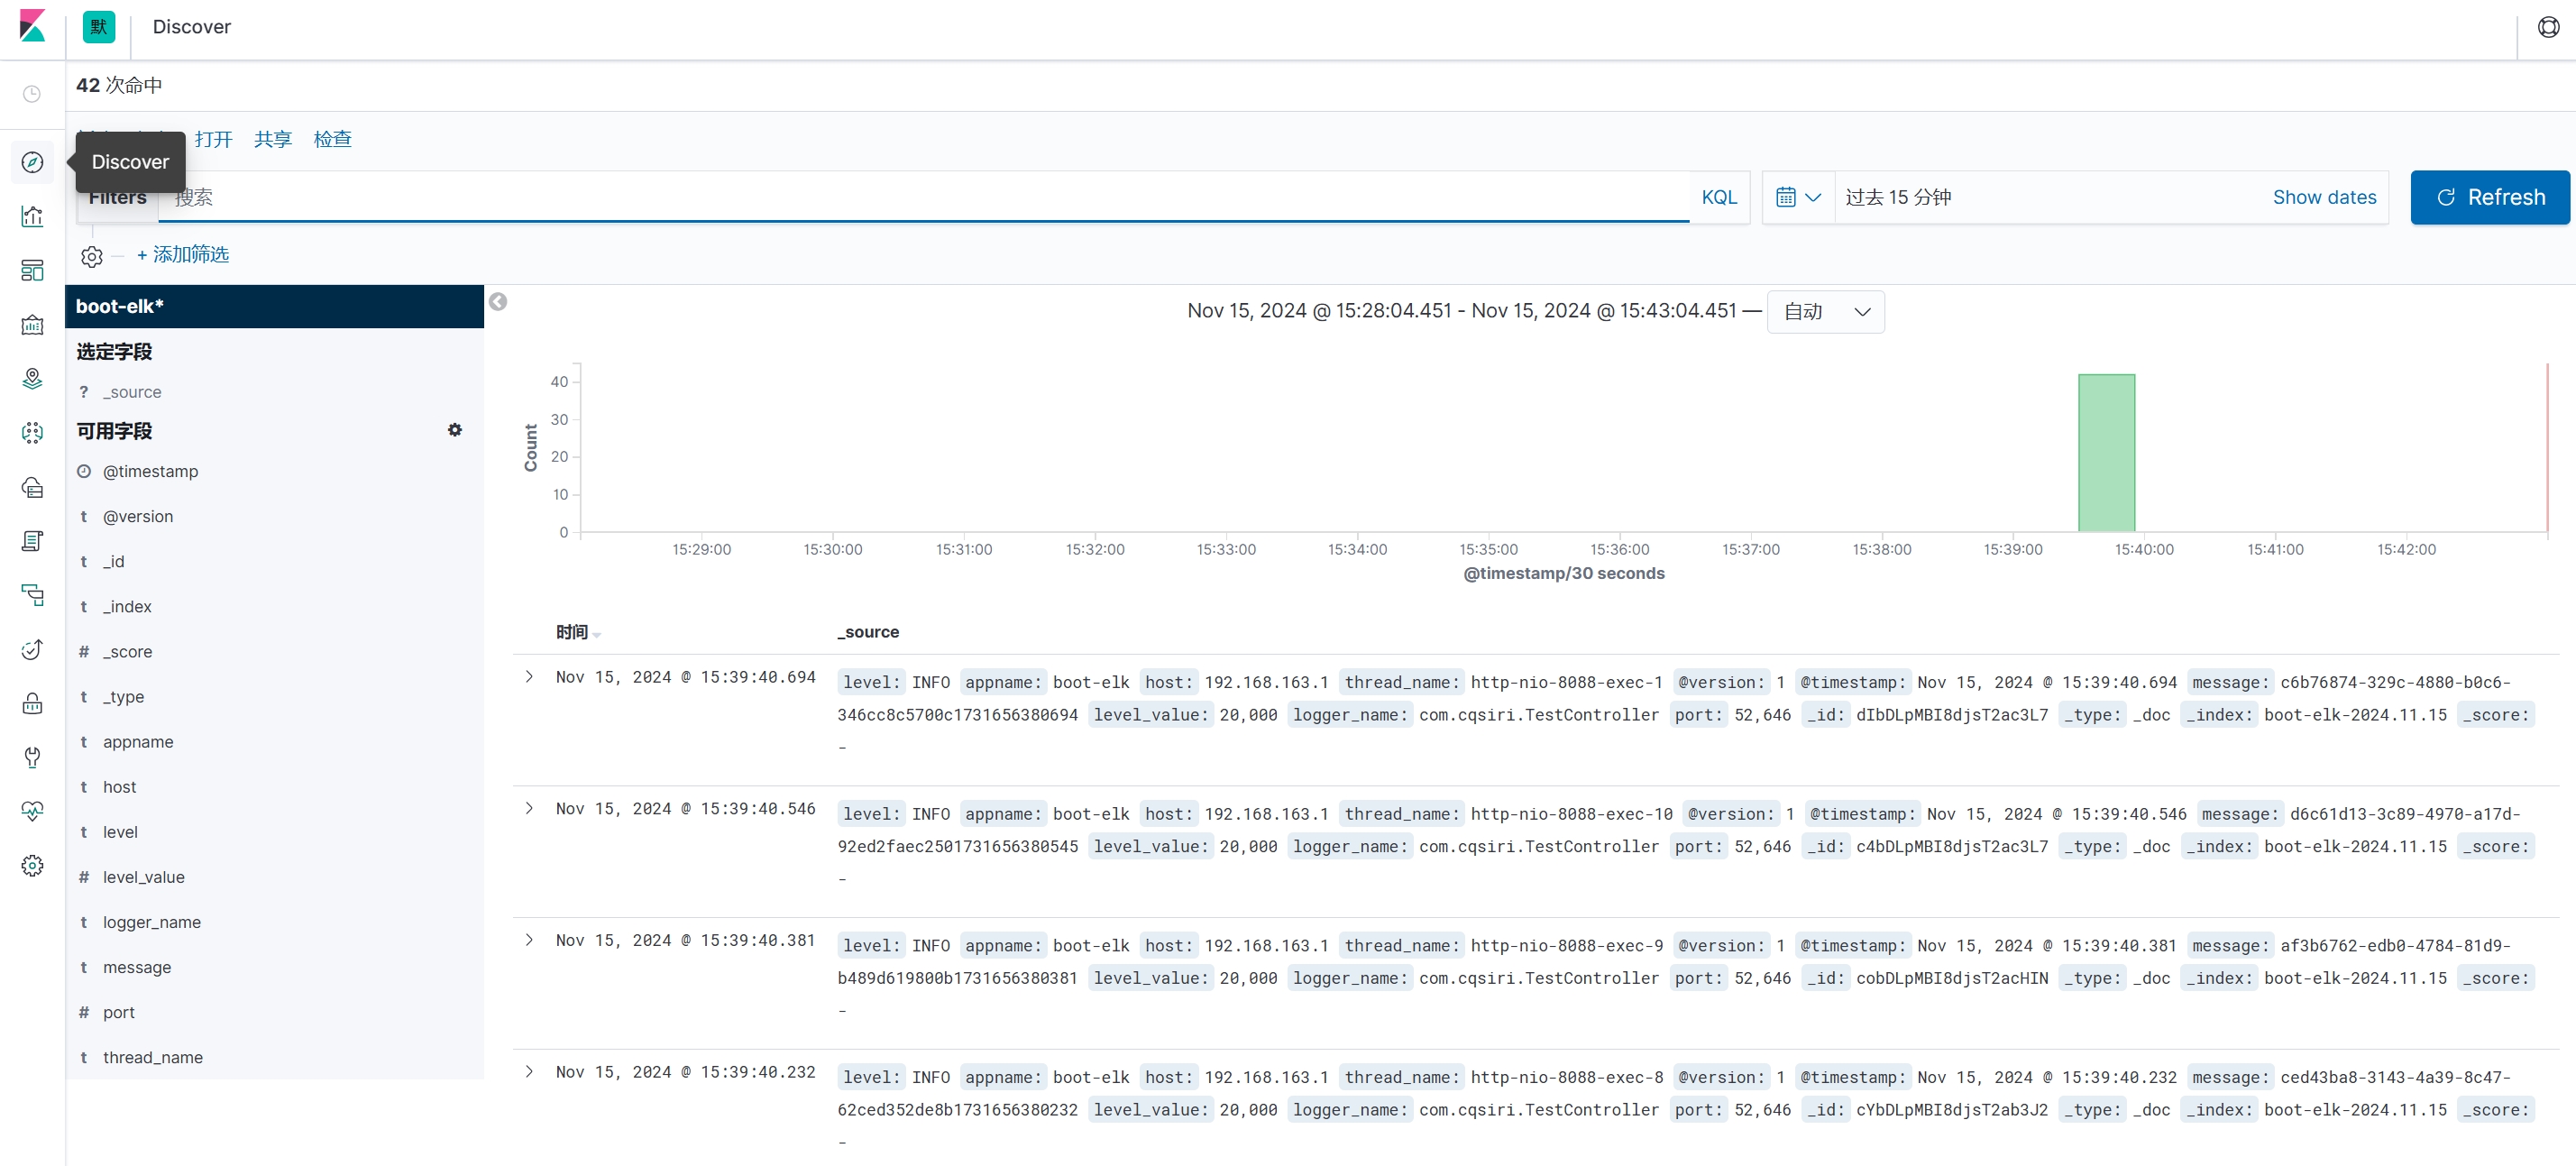Screen dimensions: 2576x1166
Task: Open the 自动 interval dropdown
Action: 1825,311
